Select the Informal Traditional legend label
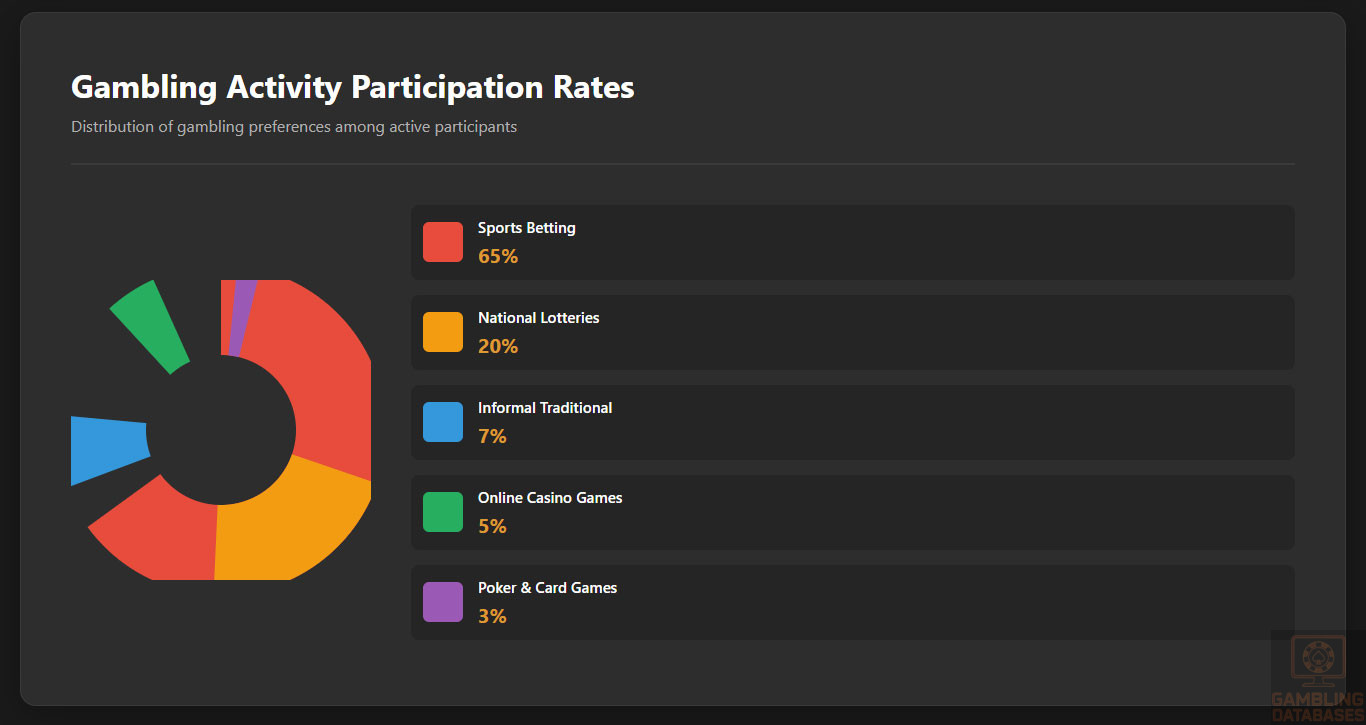Image resolution: width=1366 pixels, height=725 pixels. (x=544, y=408)
